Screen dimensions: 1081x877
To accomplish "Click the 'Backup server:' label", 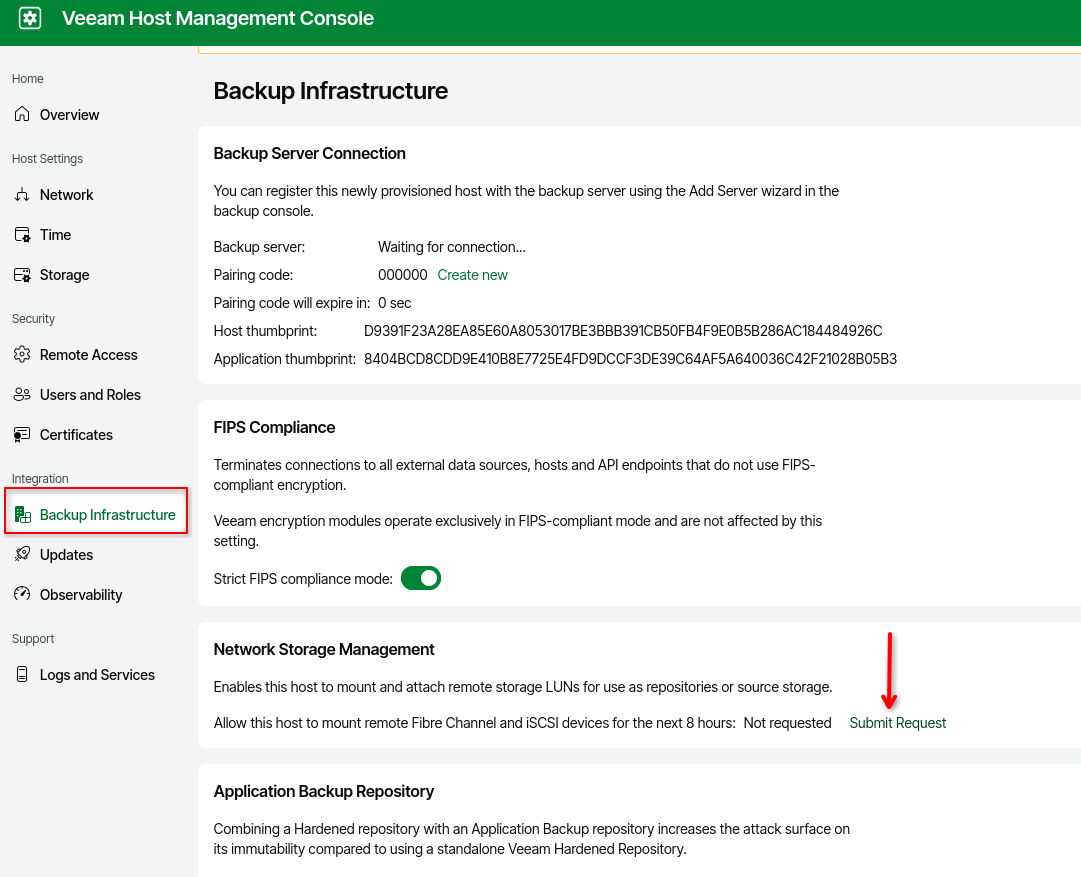I will pos(259,247).
